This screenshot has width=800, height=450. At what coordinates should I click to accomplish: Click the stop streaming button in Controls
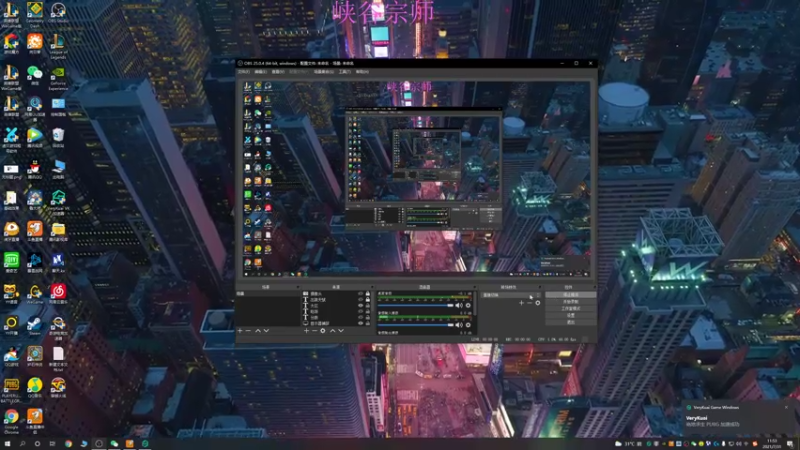570,294
